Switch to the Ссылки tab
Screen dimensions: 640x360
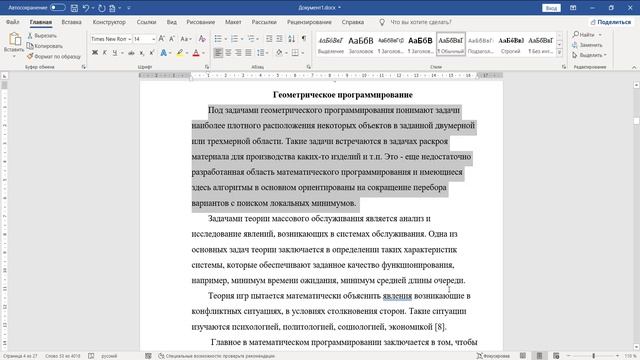point(146,22)
